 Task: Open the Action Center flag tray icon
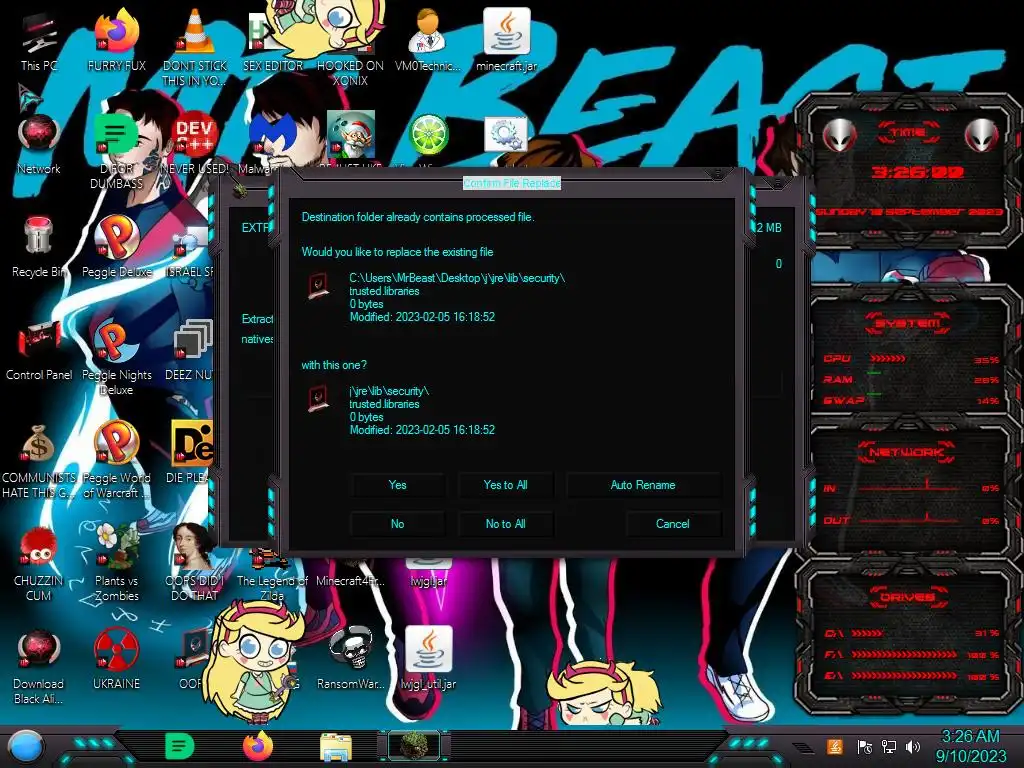864,746
